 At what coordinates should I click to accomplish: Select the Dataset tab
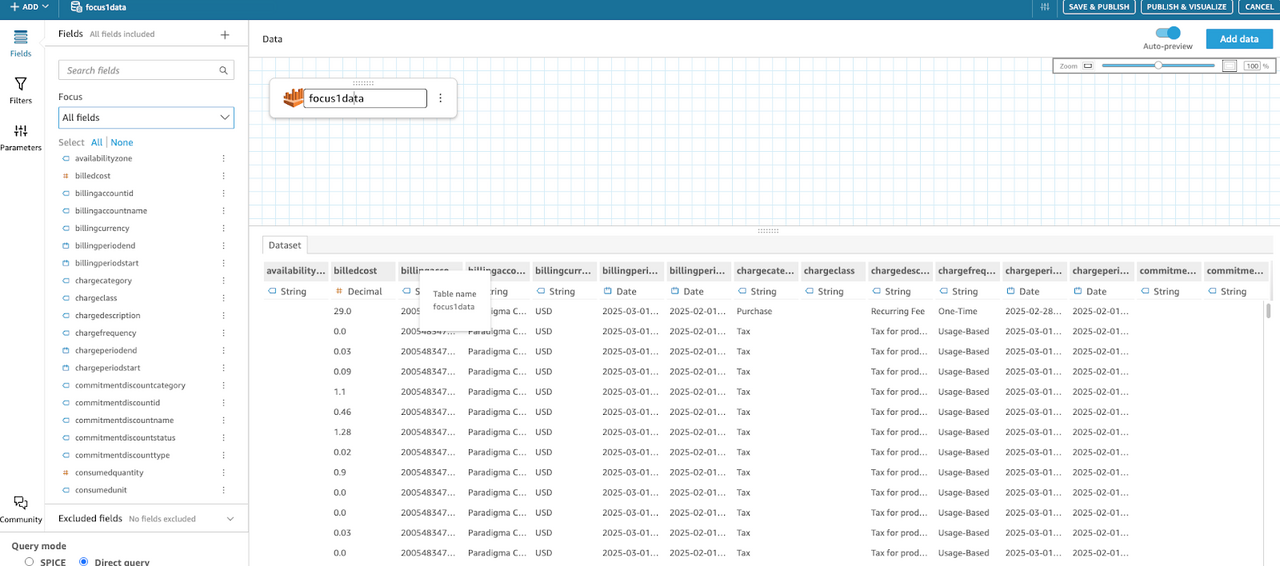click(x=285, y=245)
